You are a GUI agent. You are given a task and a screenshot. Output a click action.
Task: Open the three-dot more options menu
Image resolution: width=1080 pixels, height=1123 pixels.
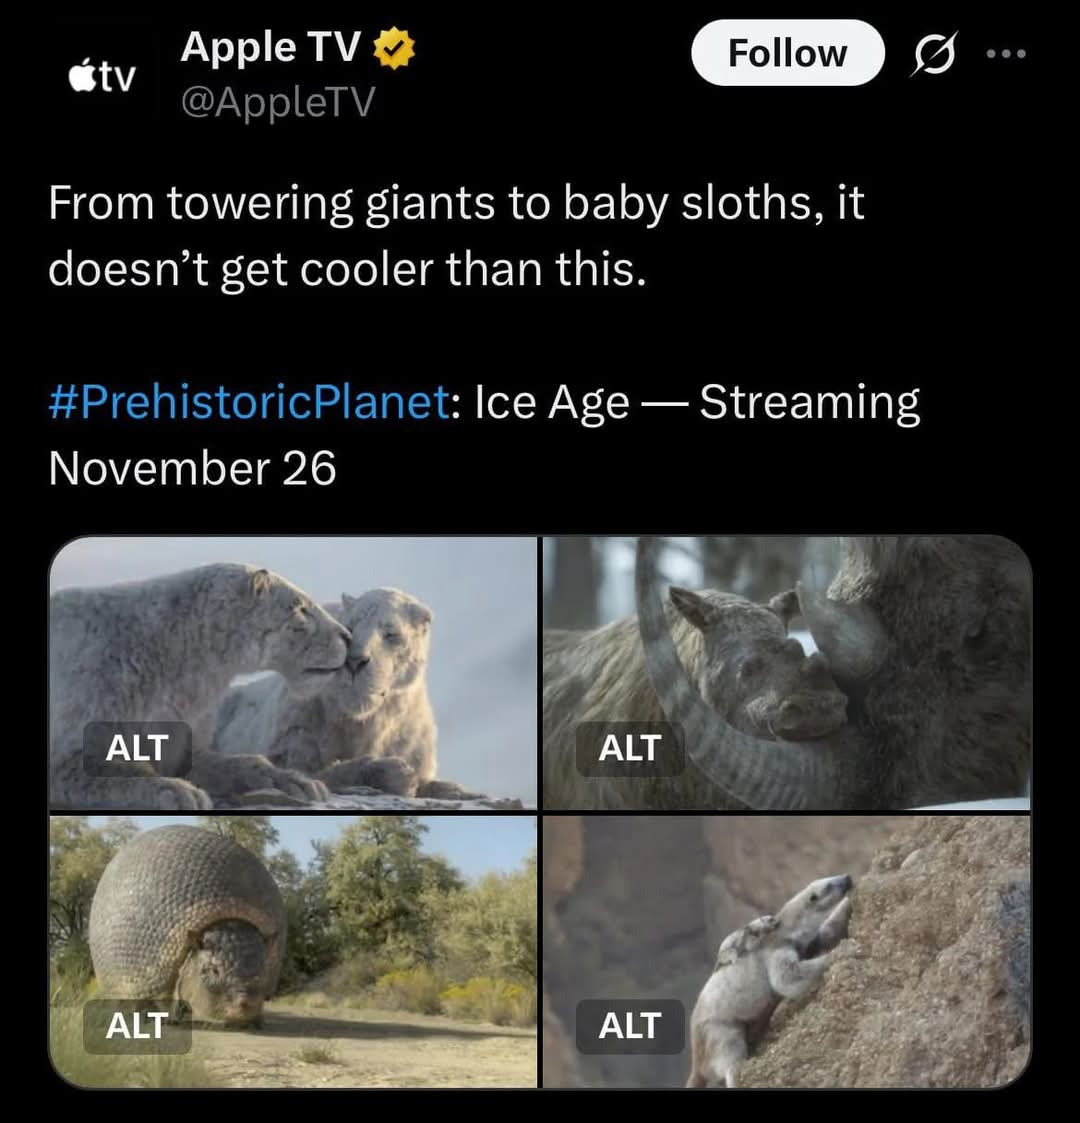pos(1005,54)
